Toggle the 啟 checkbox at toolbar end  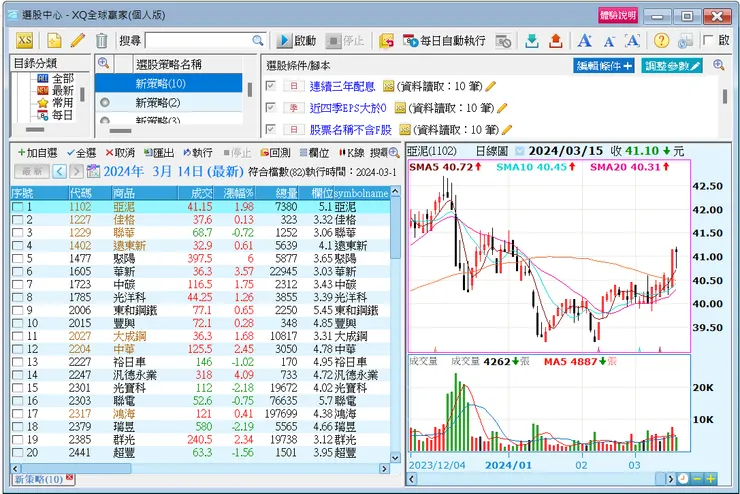point(708,40)
